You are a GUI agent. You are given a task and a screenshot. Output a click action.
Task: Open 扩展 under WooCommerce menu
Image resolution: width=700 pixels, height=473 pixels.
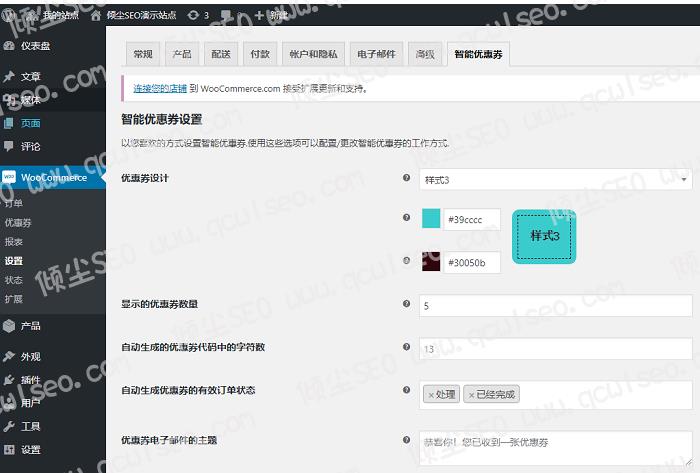pyautogui.click(x=14, y=299)
